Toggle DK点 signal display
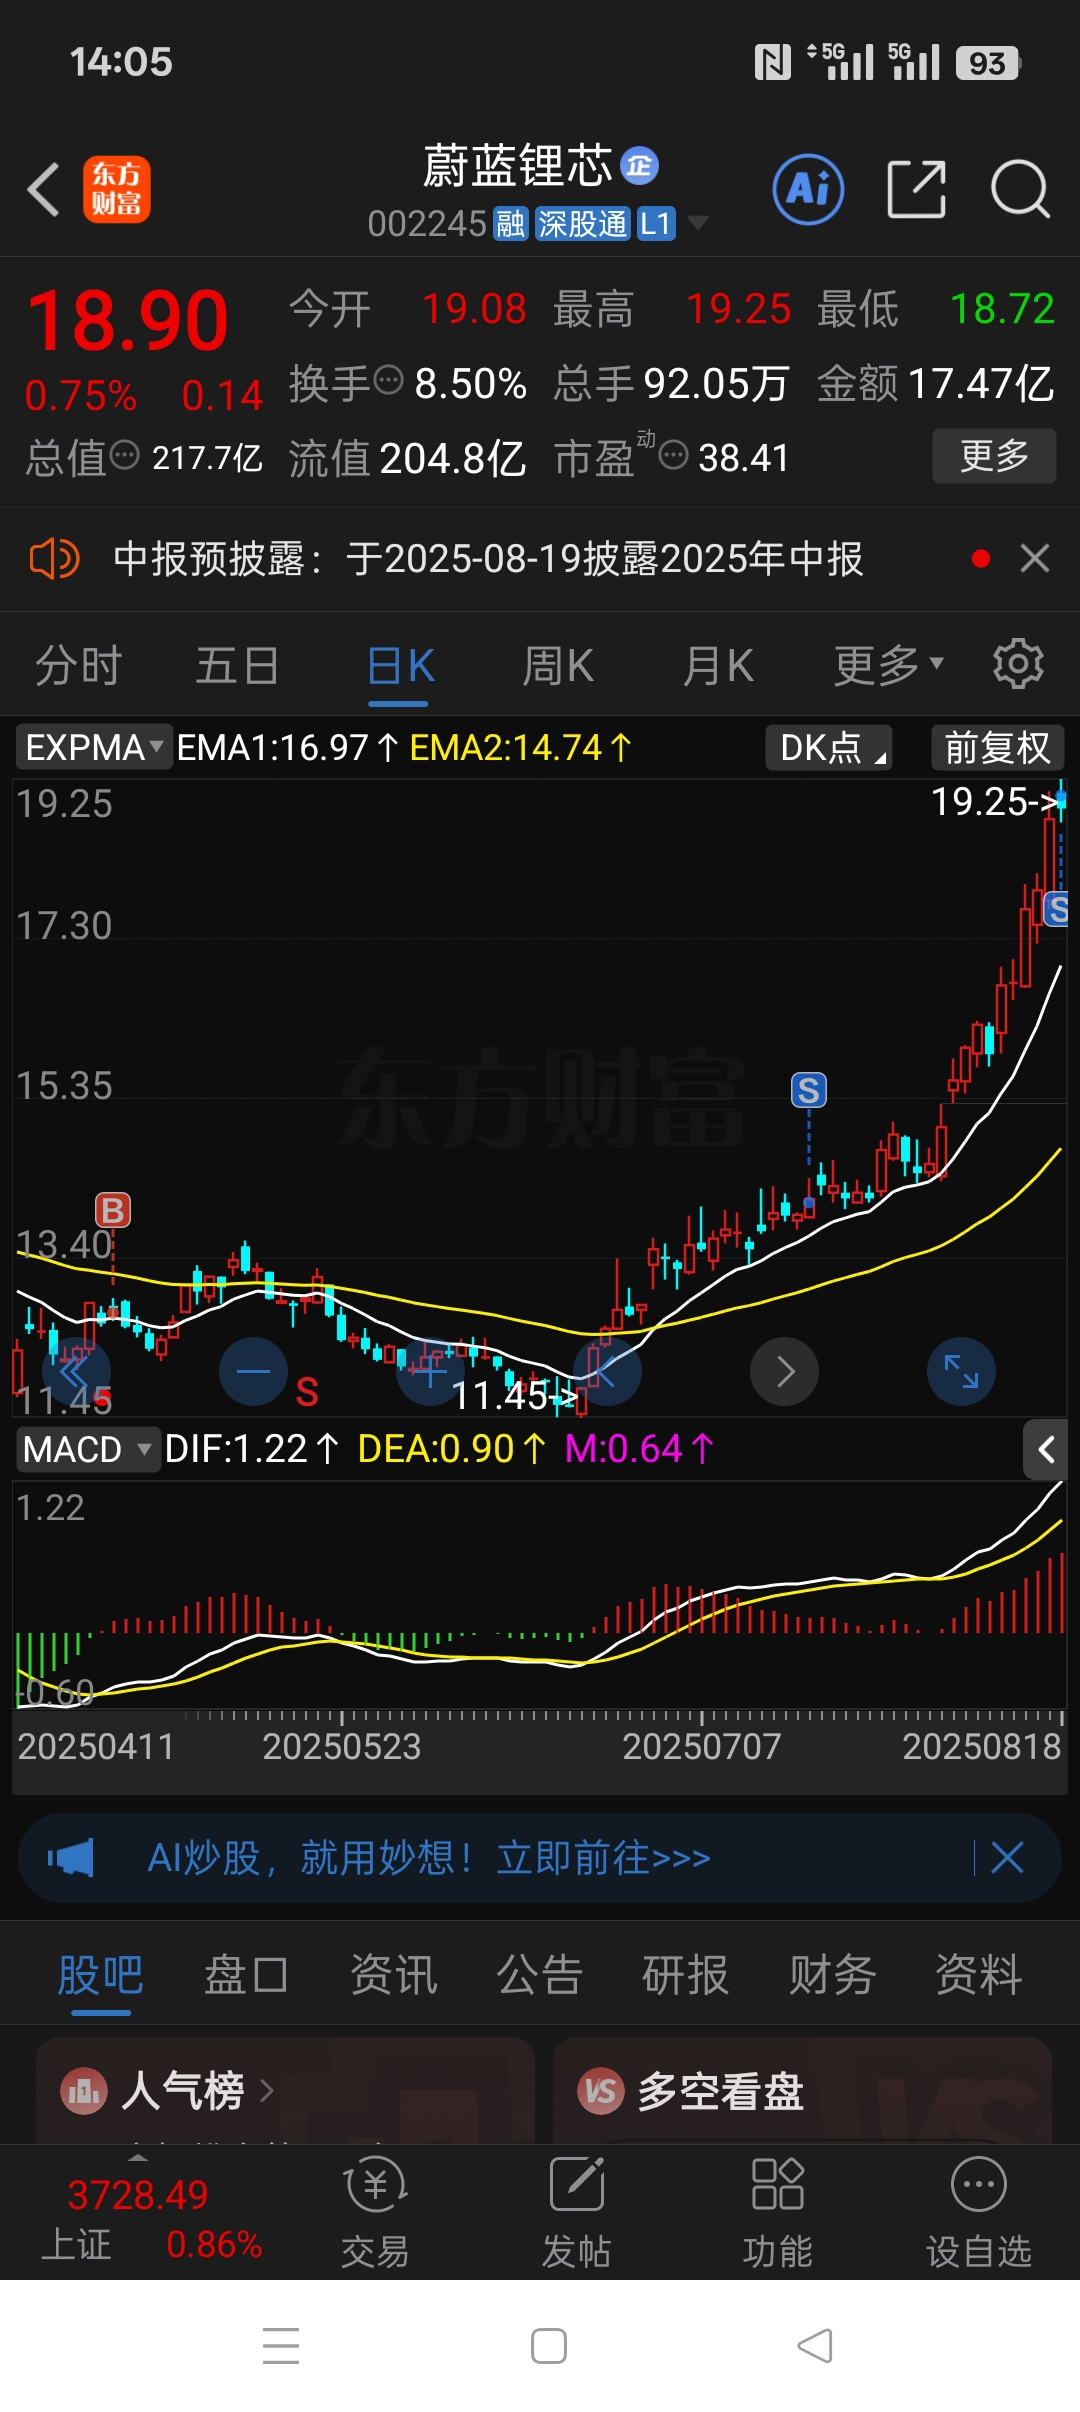This screenshot has width=1080, height=2412. click(x=828, y=747)
